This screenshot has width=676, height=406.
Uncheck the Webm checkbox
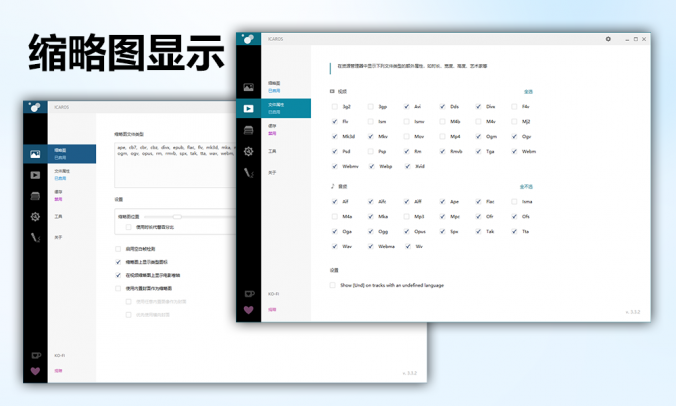[x=514, y=151]
